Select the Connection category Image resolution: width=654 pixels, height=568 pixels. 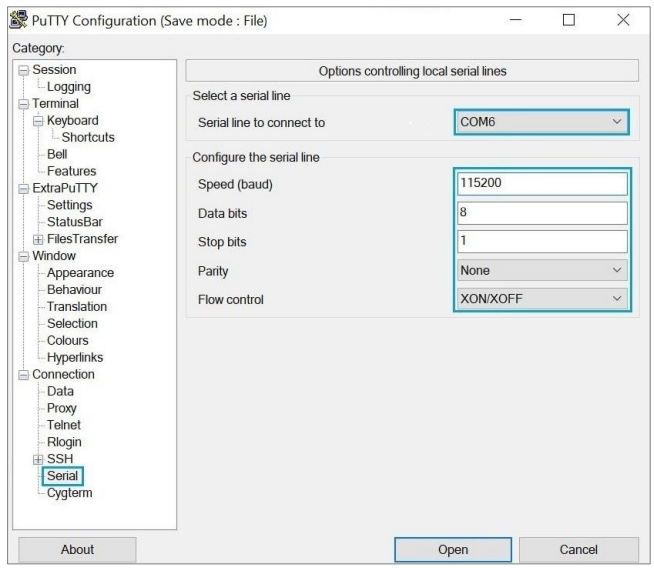(63, 374)
